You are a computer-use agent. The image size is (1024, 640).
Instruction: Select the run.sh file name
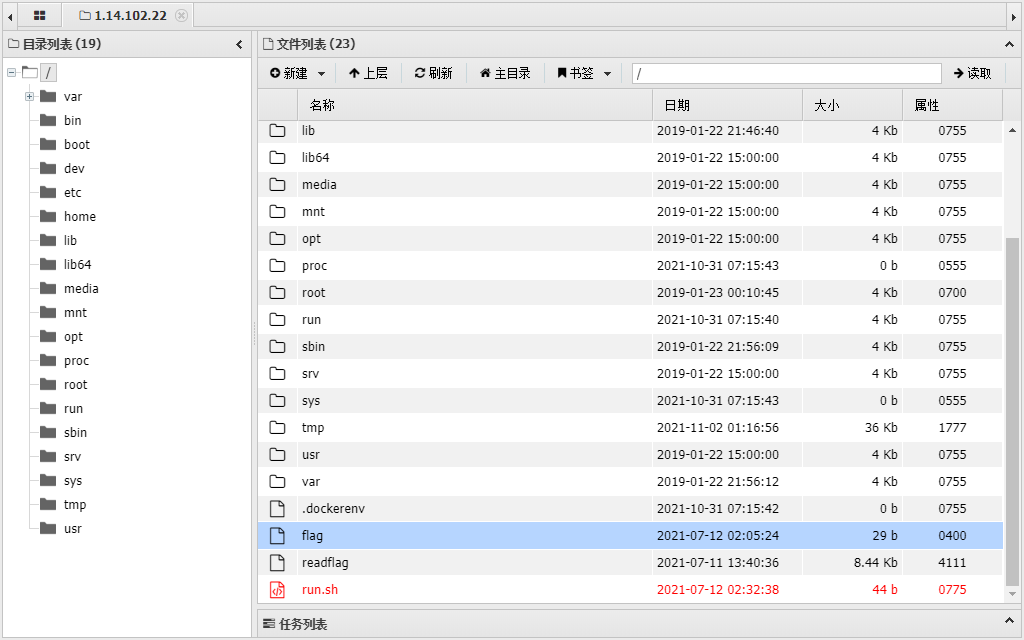[x=319, y=590]
